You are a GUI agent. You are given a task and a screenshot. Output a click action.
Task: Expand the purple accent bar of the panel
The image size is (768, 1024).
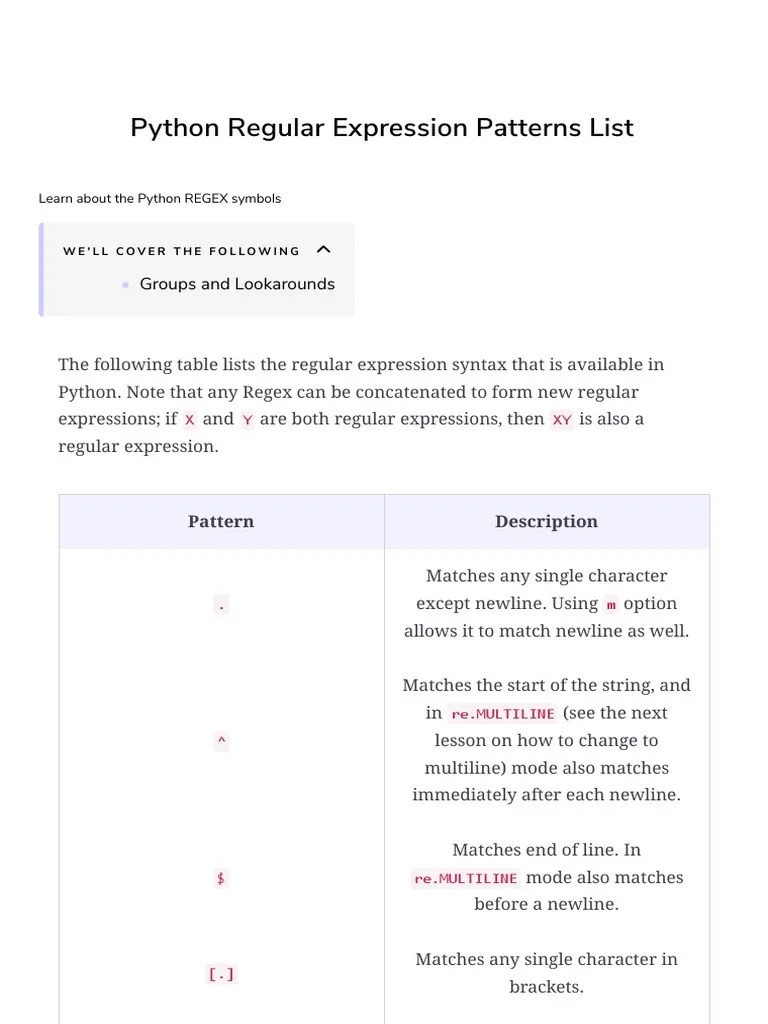pyautogui.click(x=41, y=268)
